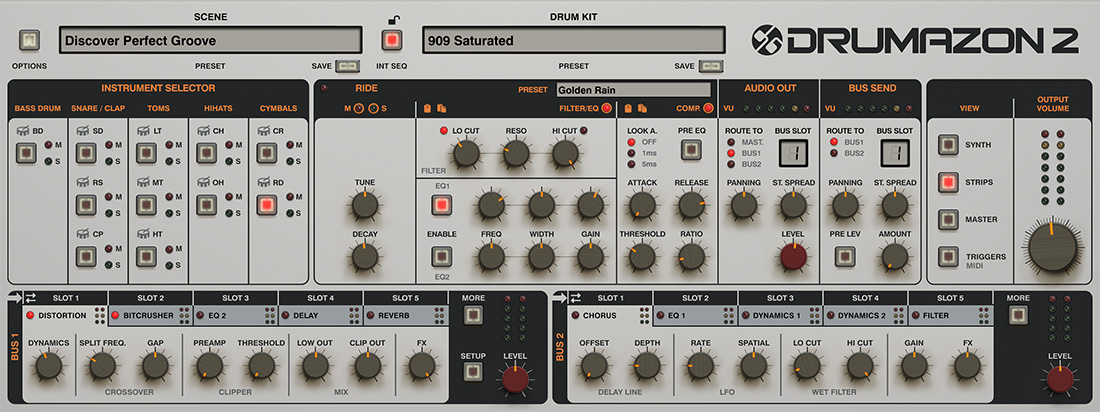This screenshot has height=412, width=1100.
Task: Toggle the COMP. power LED
Action: point(707,108)
